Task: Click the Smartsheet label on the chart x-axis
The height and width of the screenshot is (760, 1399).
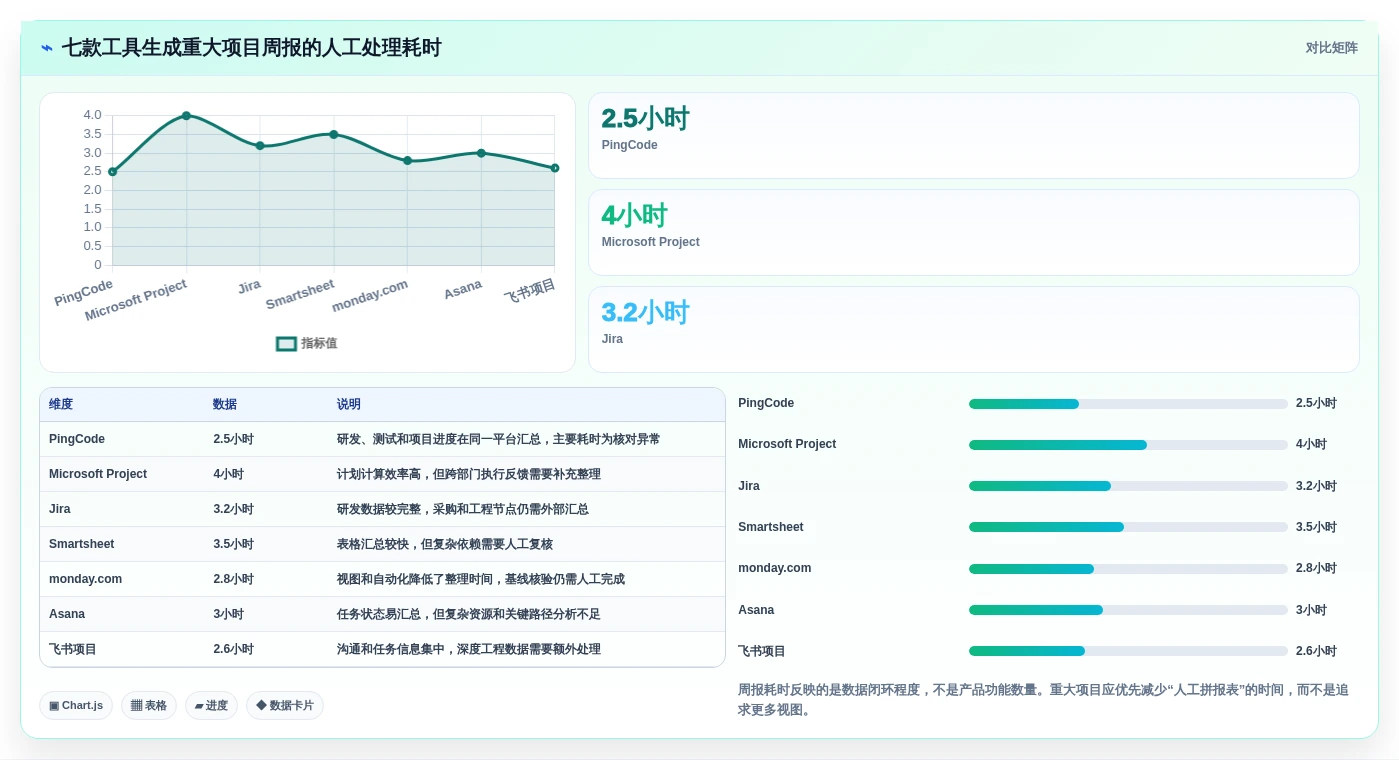Action: (300, 294)
